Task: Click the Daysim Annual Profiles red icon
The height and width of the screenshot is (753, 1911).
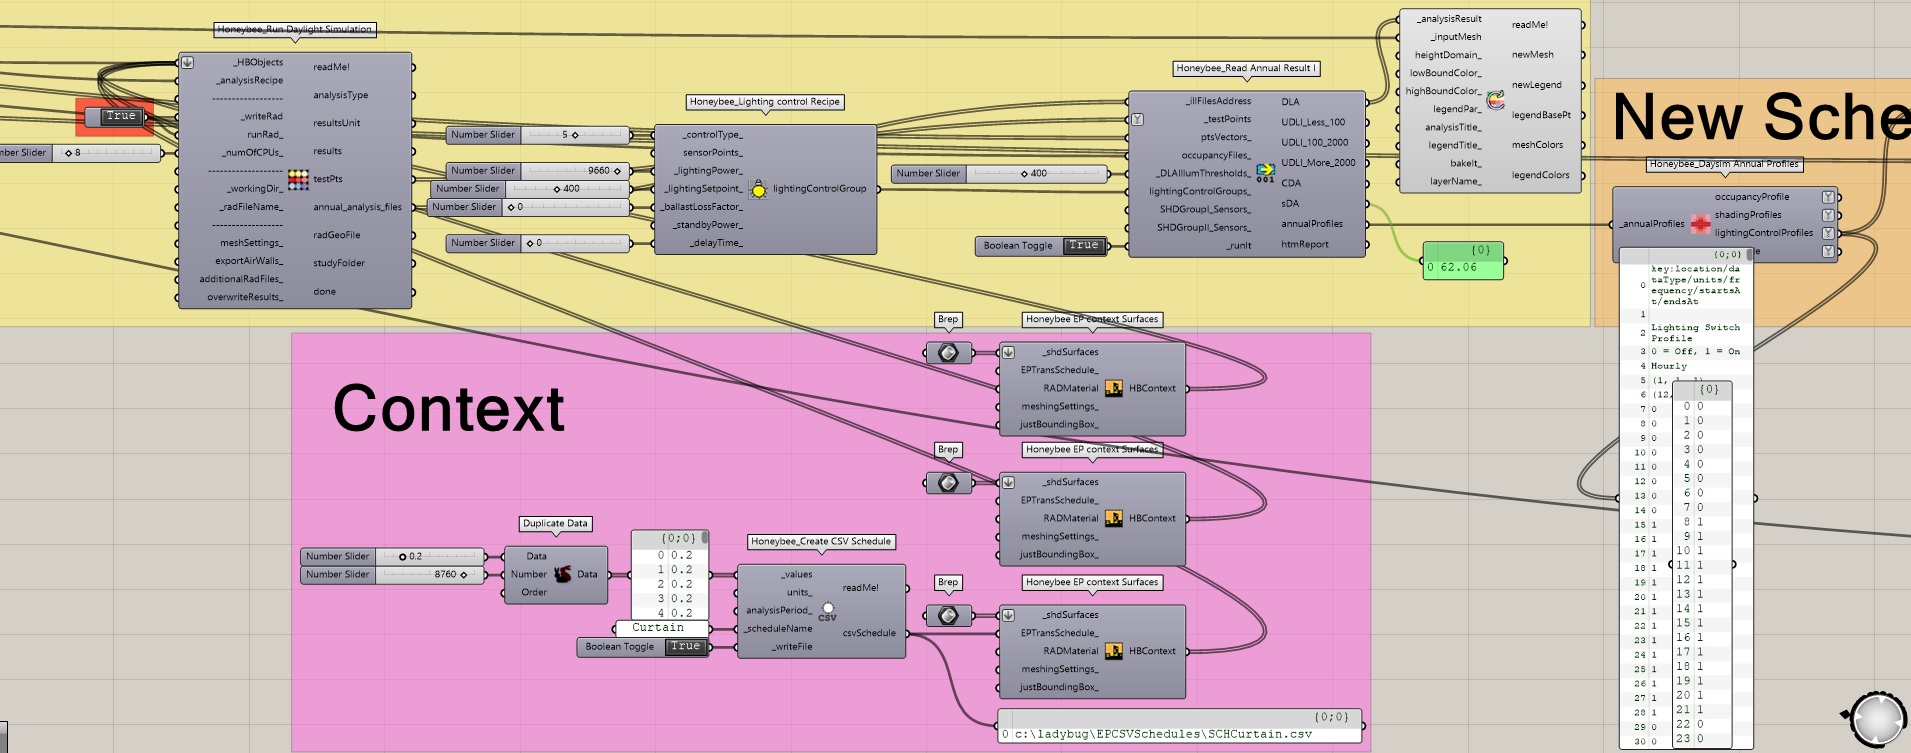Action: click(1700, 224)
